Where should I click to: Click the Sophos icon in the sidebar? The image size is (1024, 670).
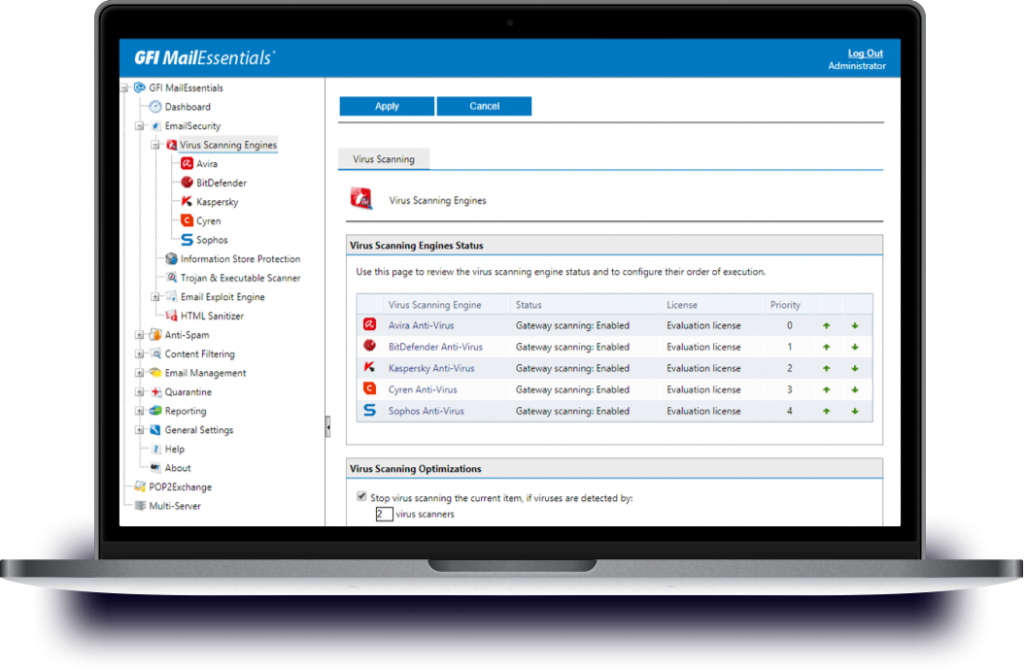[186, 239]
